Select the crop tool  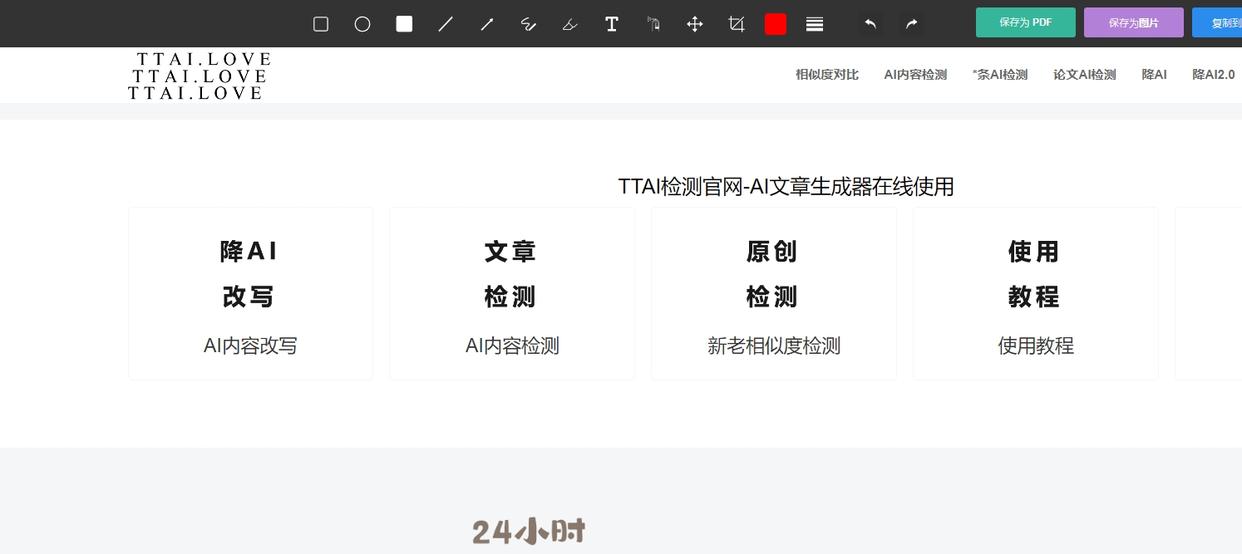[x=737, y=24]
